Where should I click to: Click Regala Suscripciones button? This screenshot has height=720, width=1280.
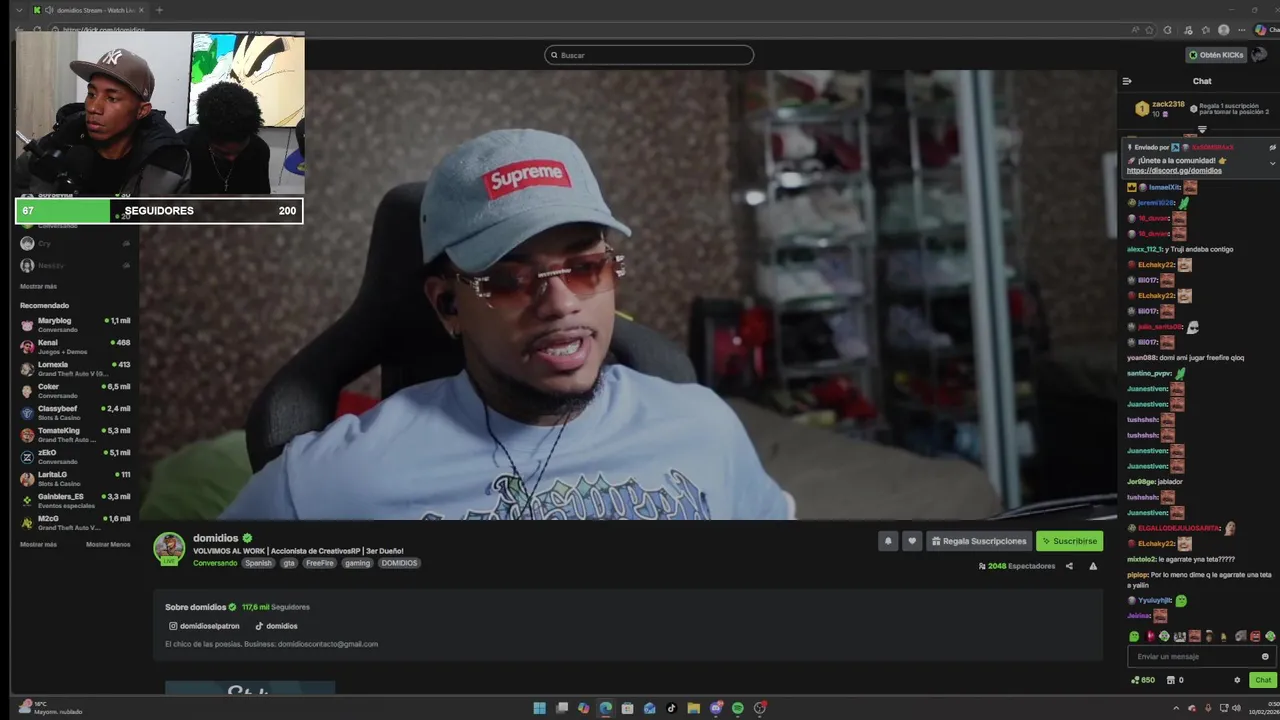click(979, 541)
